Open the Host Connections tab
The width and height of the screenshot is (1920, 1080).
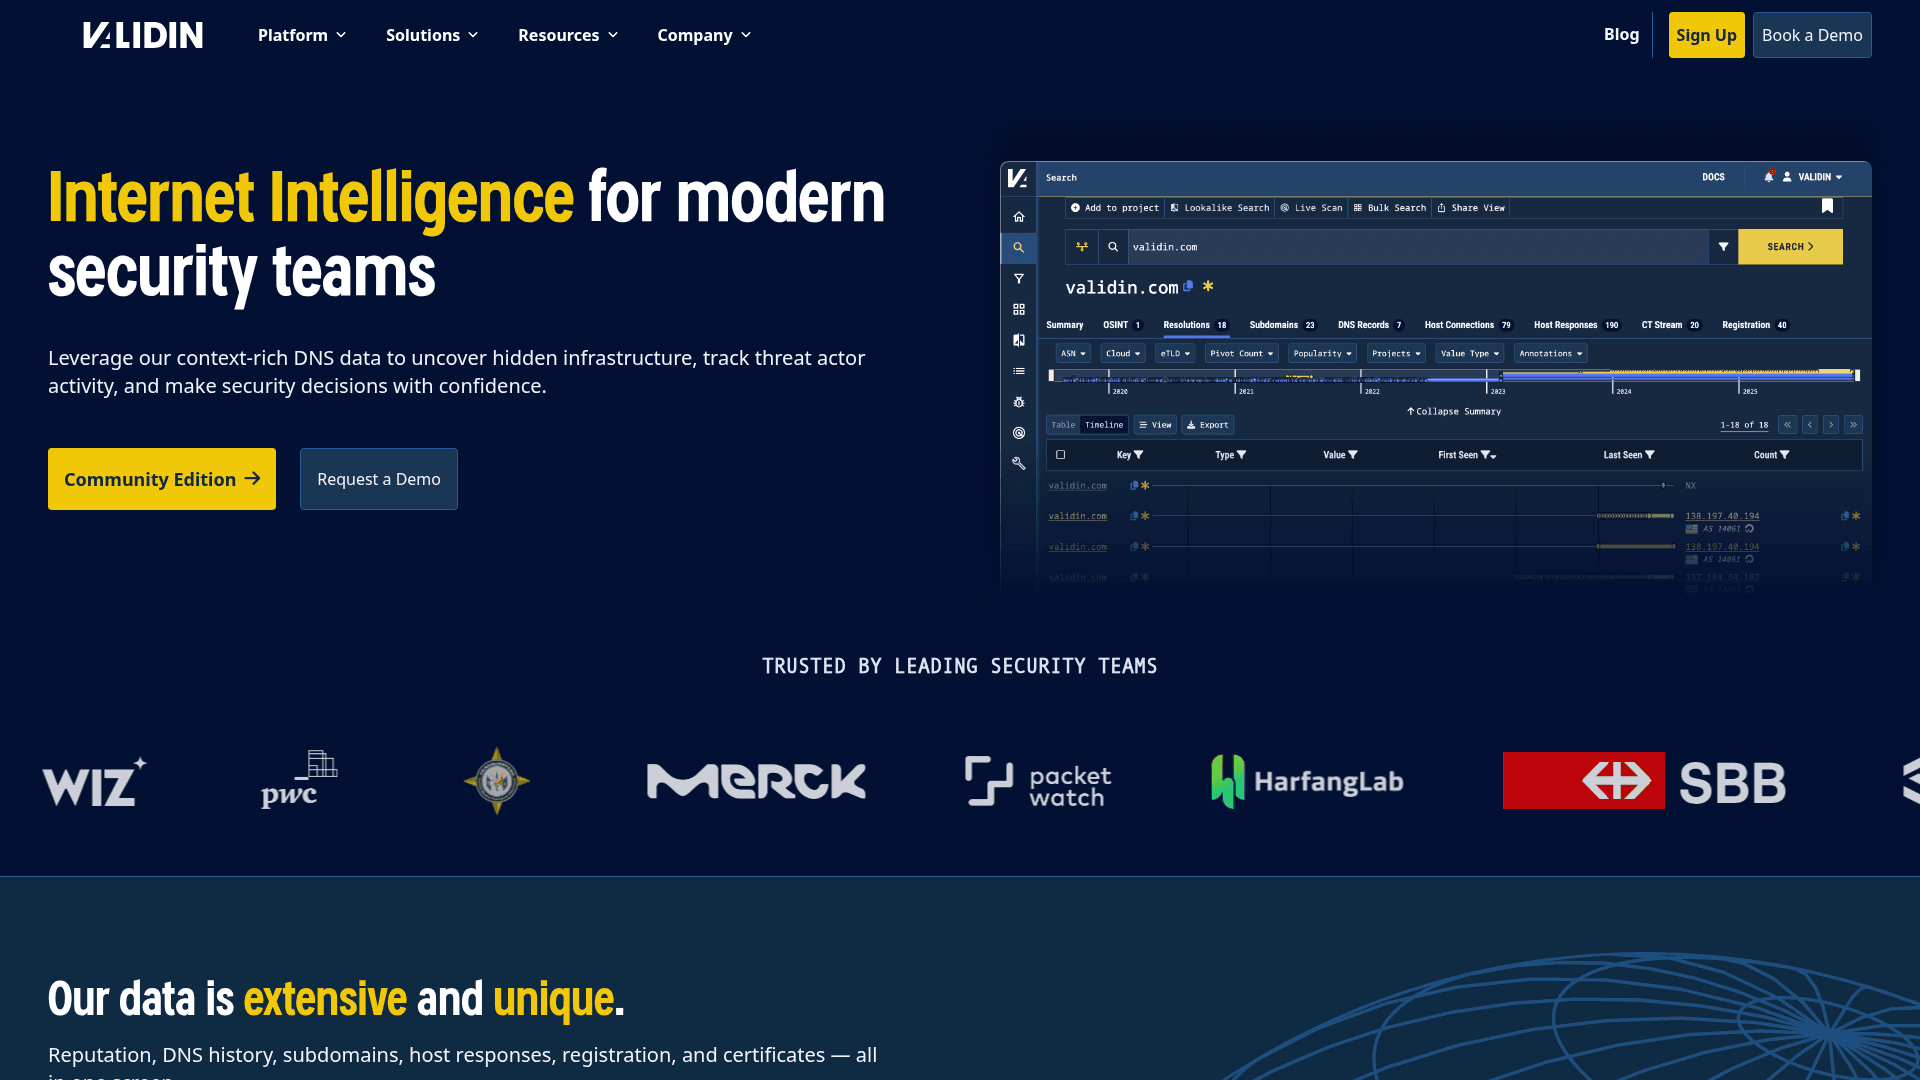click(x=1468, y=325)
